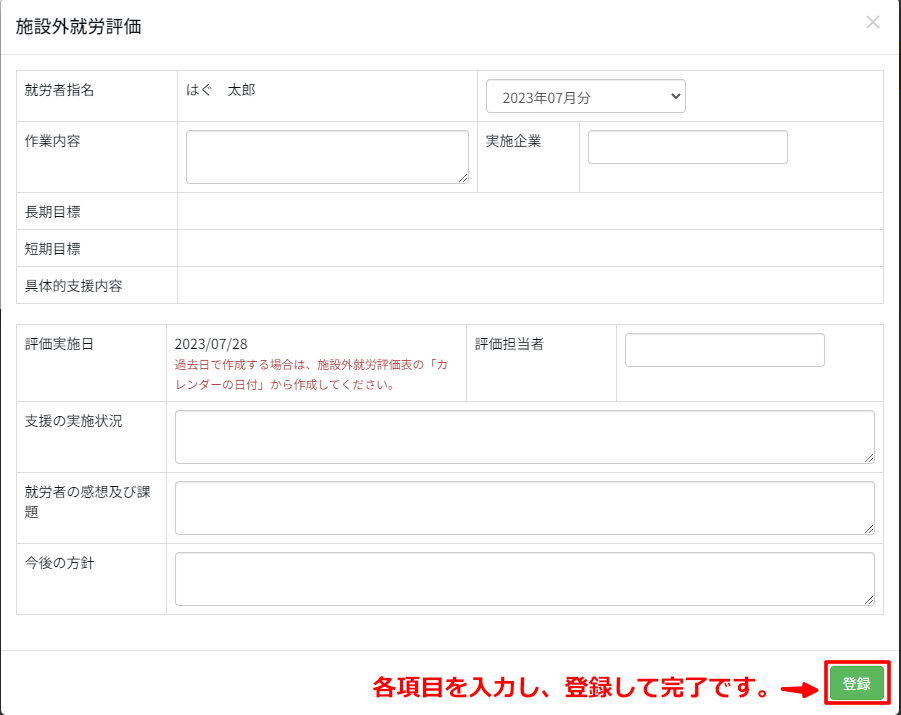
Task: Click the 作業内容 text area
Action: [326, 157]
